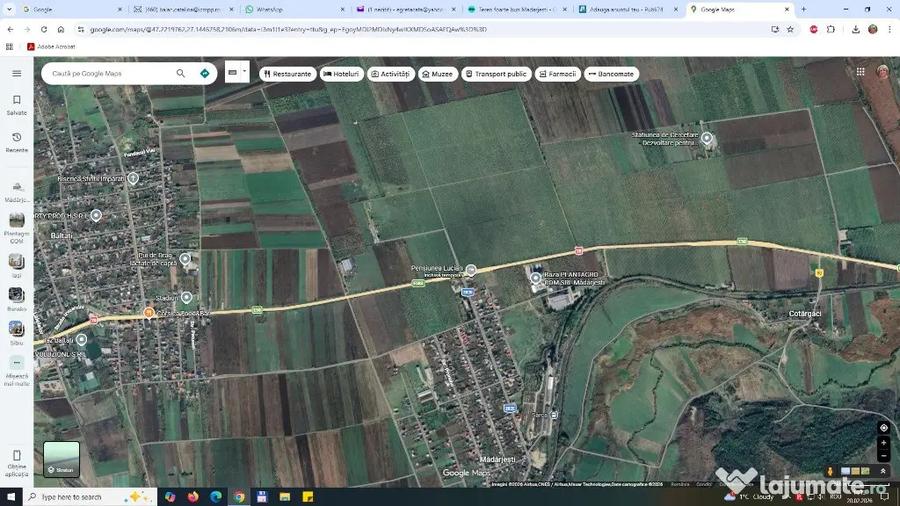Click the Pensiunea Lucian map pin
Viewport: 900px width, 506px height.
coord(471,270)
